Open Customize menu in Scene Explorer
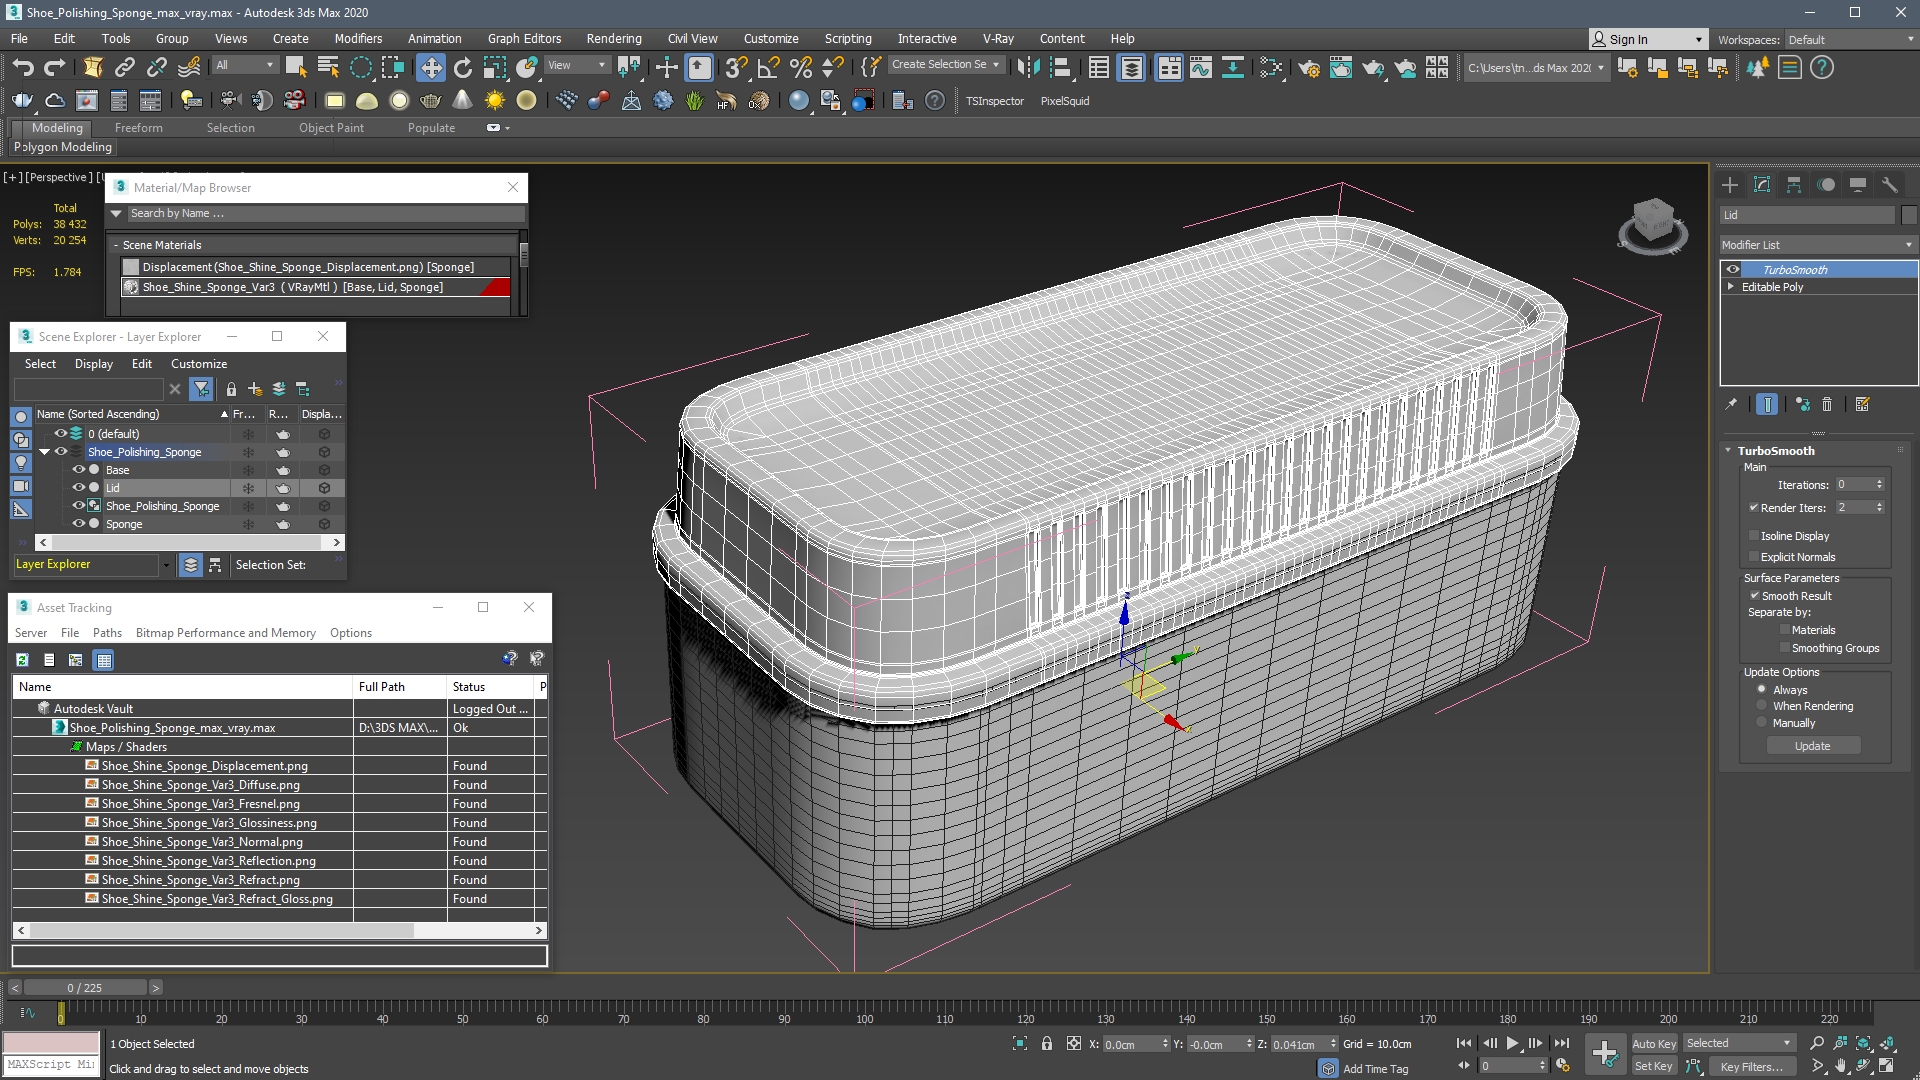Screen dimensions: 1920x1080 click(x=199, y=364)
